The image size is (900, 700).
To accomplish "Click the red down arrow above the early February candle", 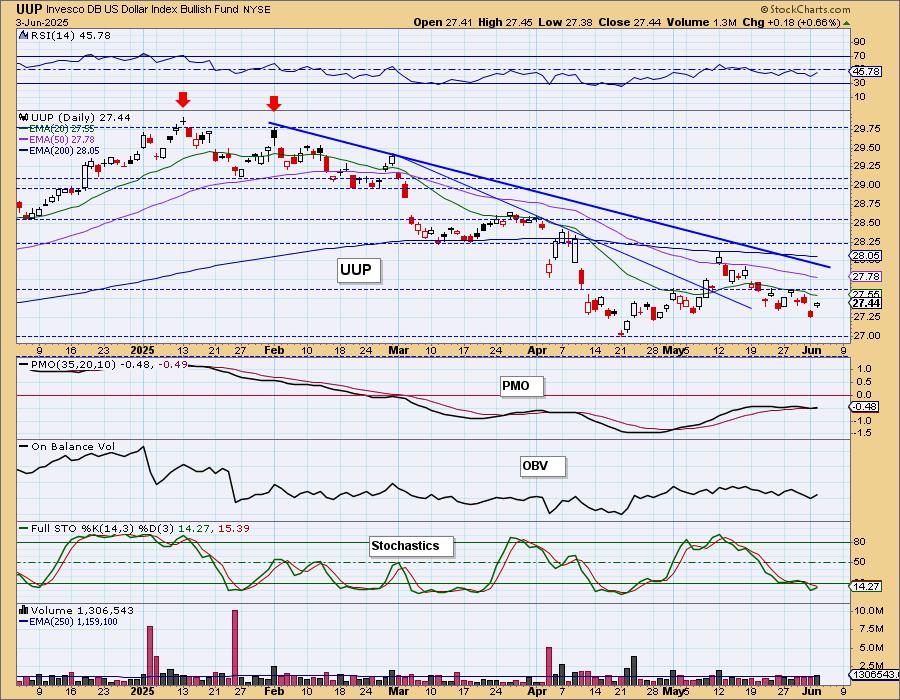I will (x=274, y=103).
